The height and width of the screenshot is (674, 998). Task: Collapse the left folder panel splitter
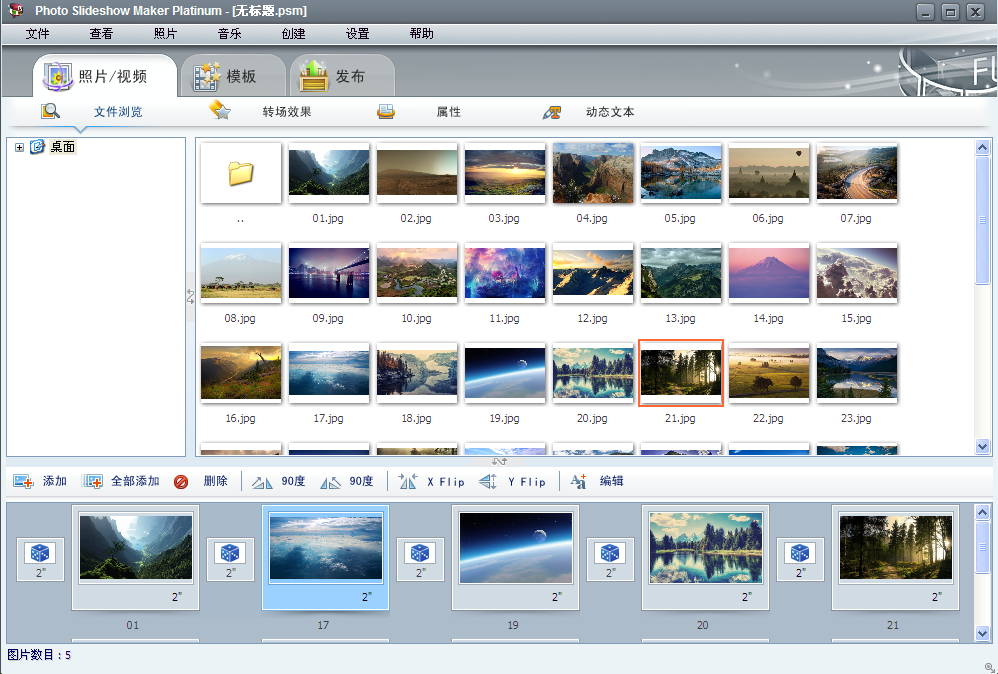pos(190,297)
